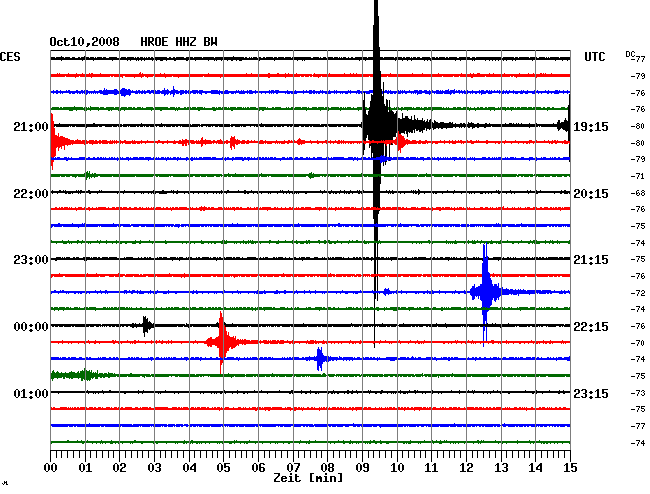Click minute tick label 14 on the axis
650x494 pixels.
535,468
